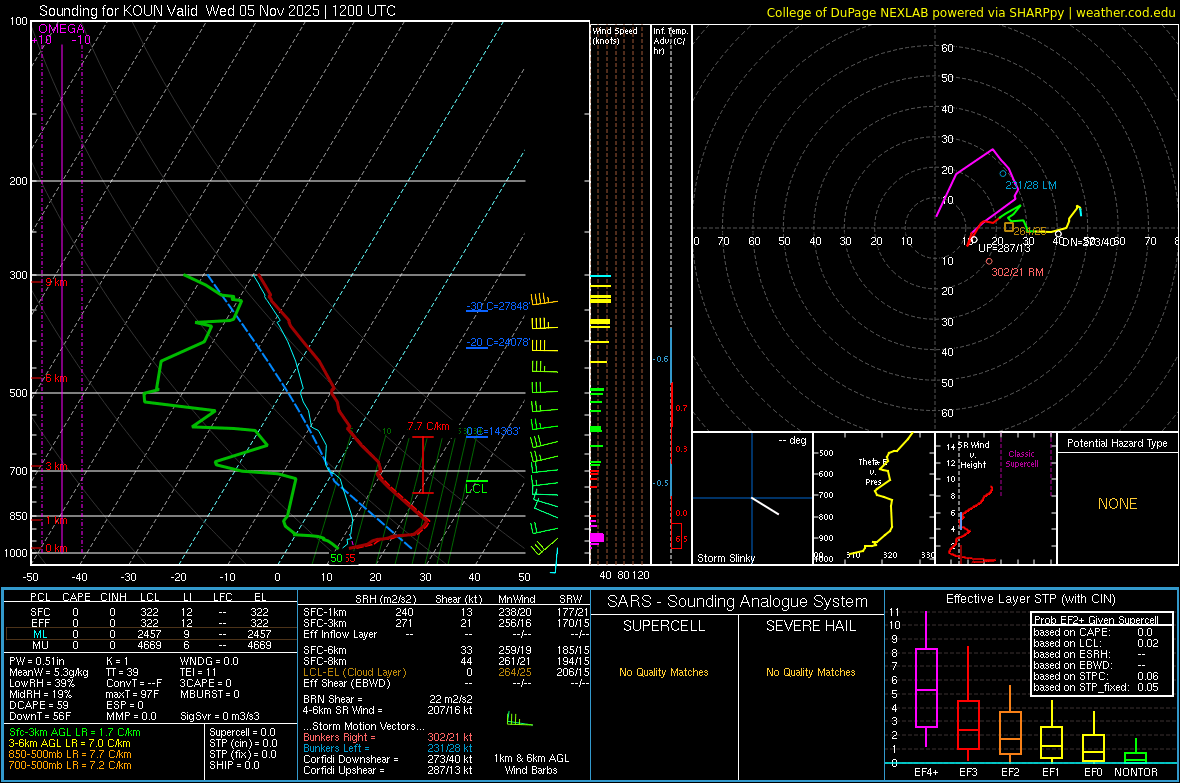Click the 'Effective Layer STP (with CIN)' title
The image size is (1180, 783).
[x=1030, y=599]
